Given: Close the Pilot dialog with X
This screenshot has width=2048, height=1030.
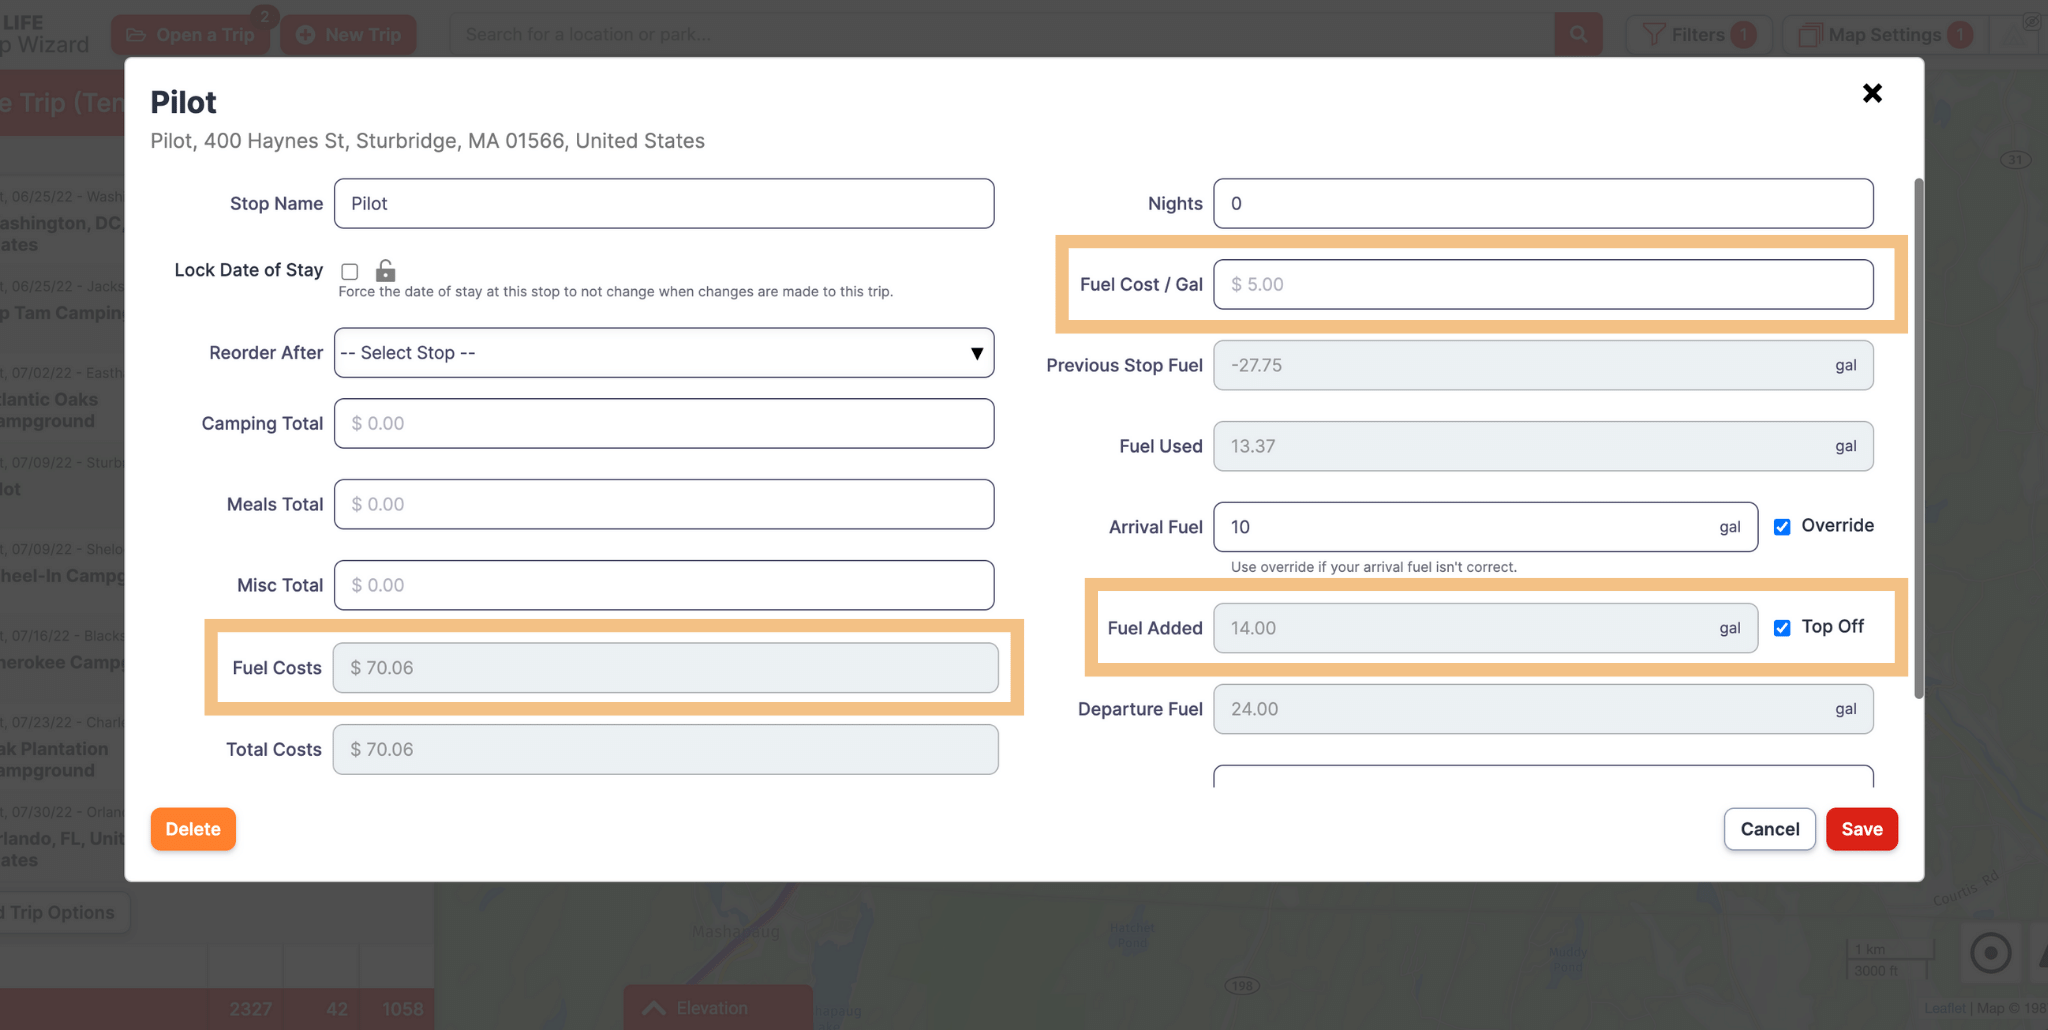Looking at the screenshot, I should [x=1872, y=93].
